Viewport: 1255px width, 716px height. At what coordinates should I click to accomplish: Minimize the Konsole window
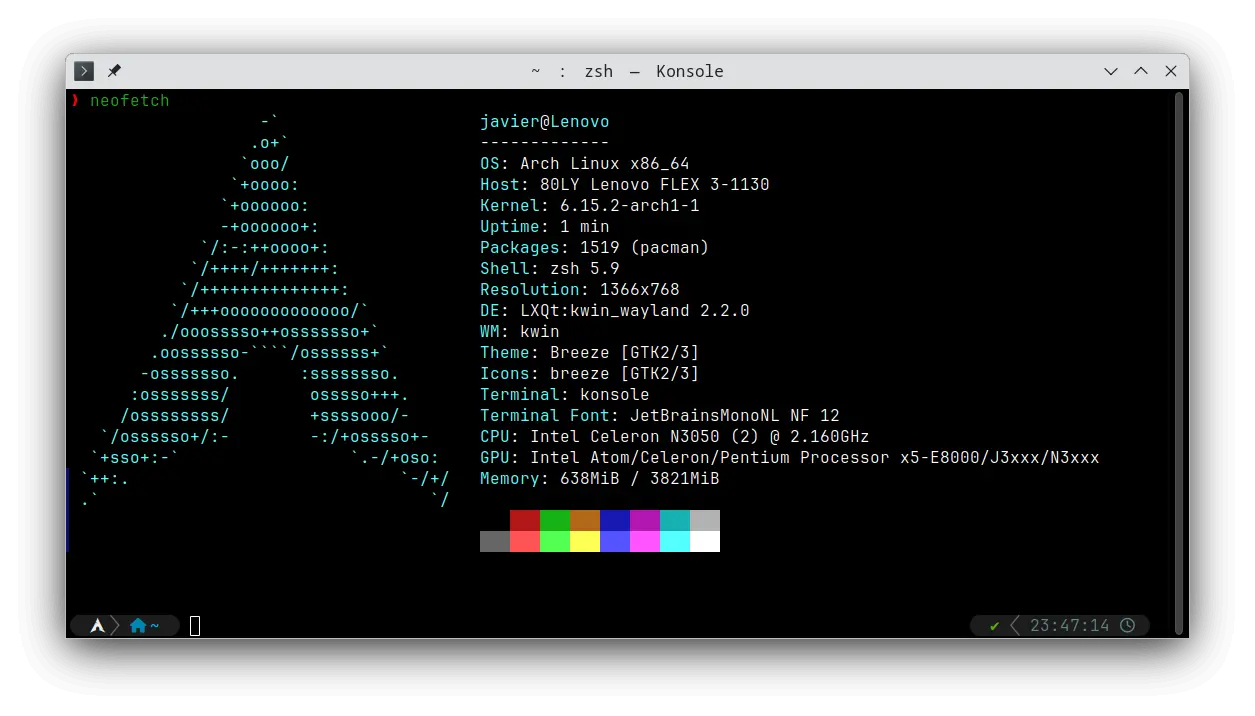[x=1111, y=71]
